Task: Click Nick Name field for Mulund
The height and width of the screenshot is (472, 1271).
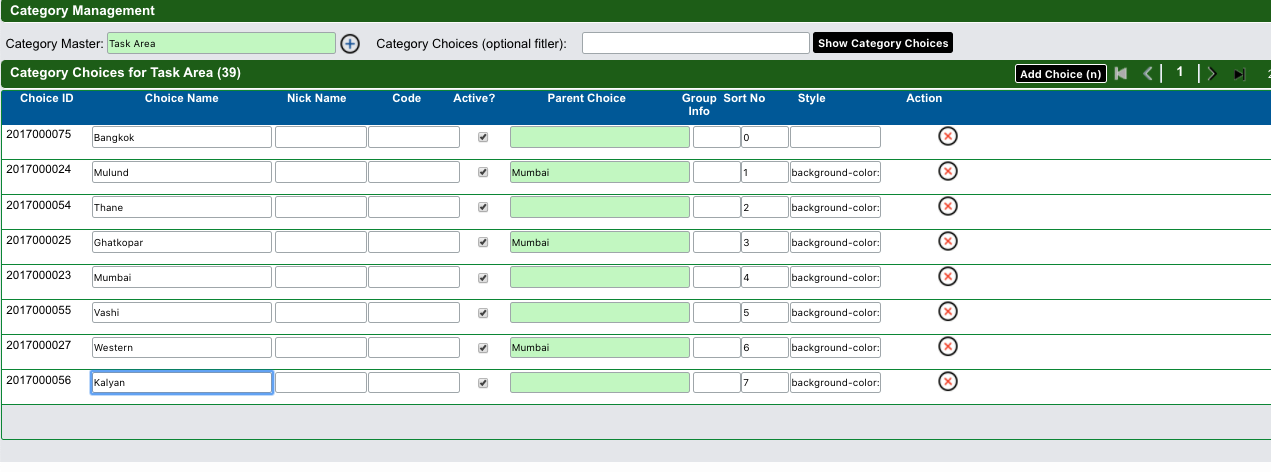Action: (x=321, y=172)
